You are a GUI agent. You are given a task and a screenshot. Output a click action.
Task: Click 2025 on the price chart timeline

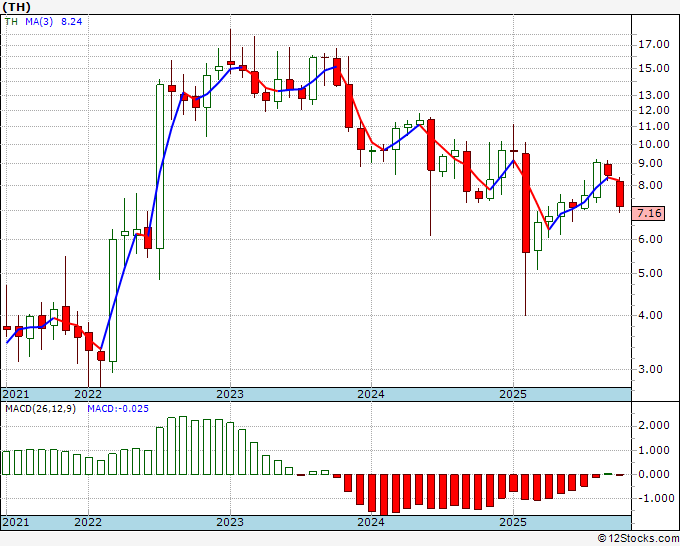pos(513,394)
